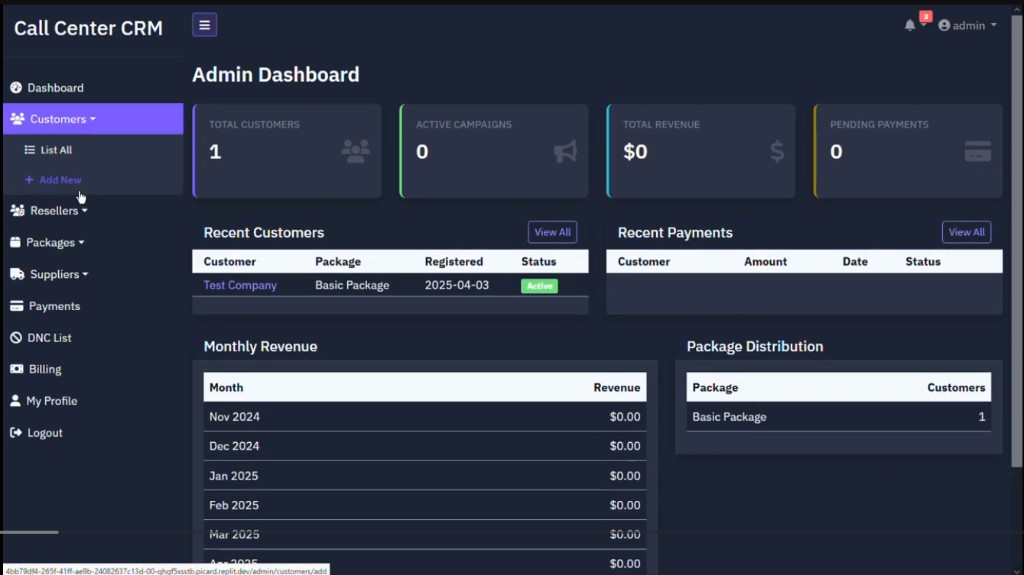Click the Revenue column header
1024x575 pixels.
pos(616,387)
